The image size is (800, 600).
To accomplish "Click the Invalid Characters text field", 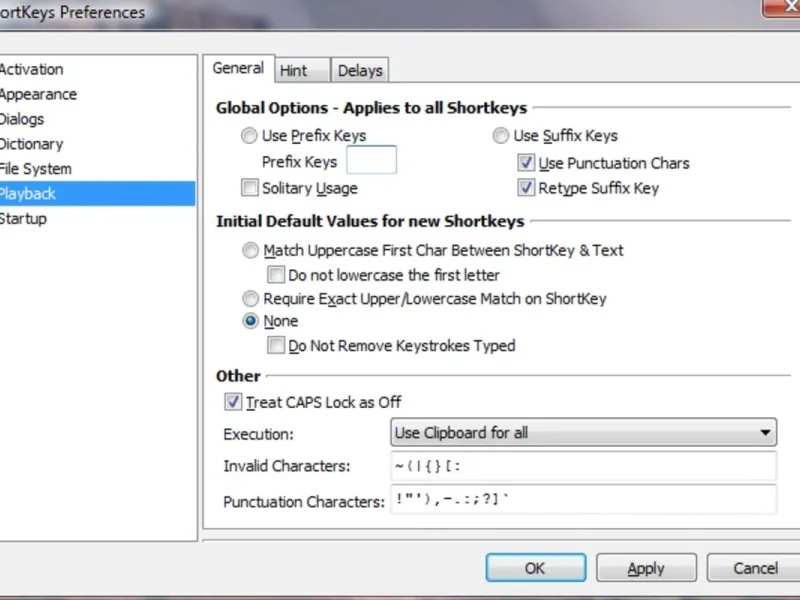I will 583,466.
